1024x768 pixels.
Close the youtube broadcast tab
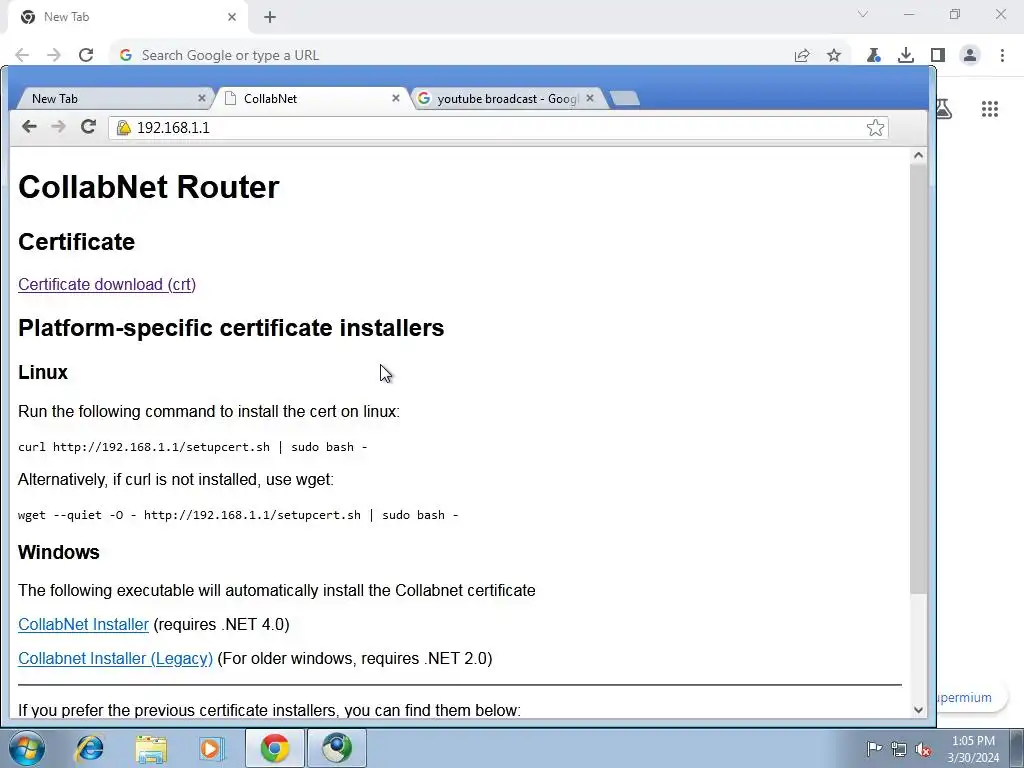click(590, 98)
